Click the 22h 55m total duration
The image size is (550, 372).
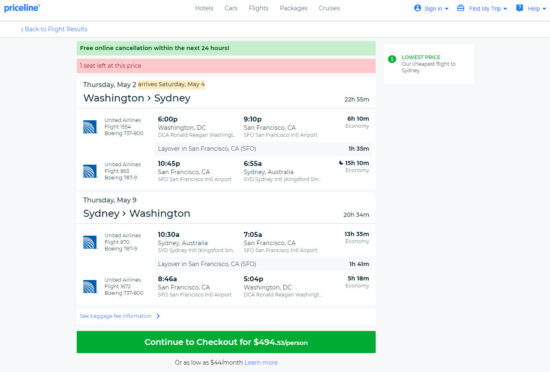(x=356, y=100)
